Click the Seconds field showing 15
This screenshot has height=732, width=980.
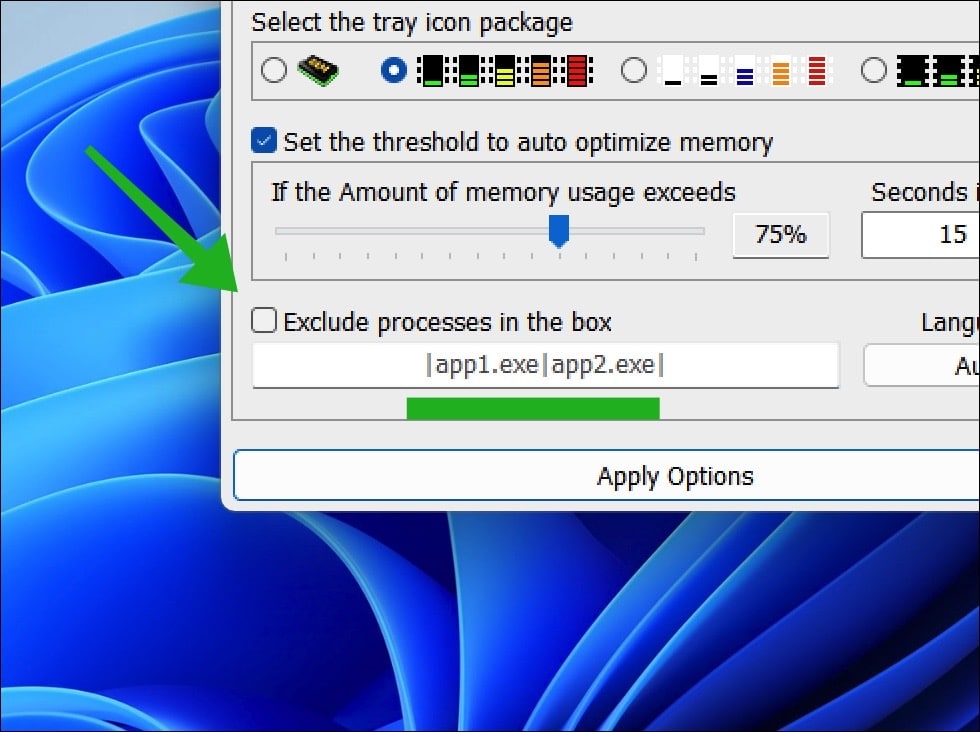click(x=920, y=234)
